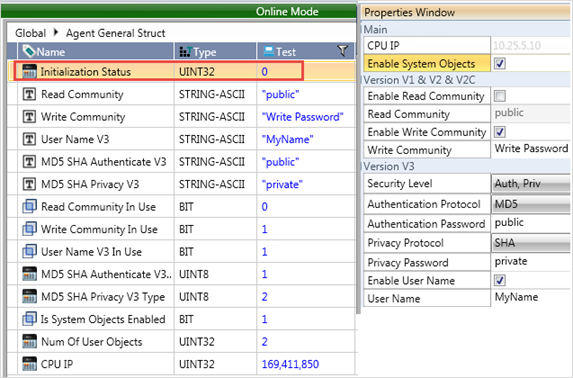Edit the Write Community field in Properties

(531, 149)
